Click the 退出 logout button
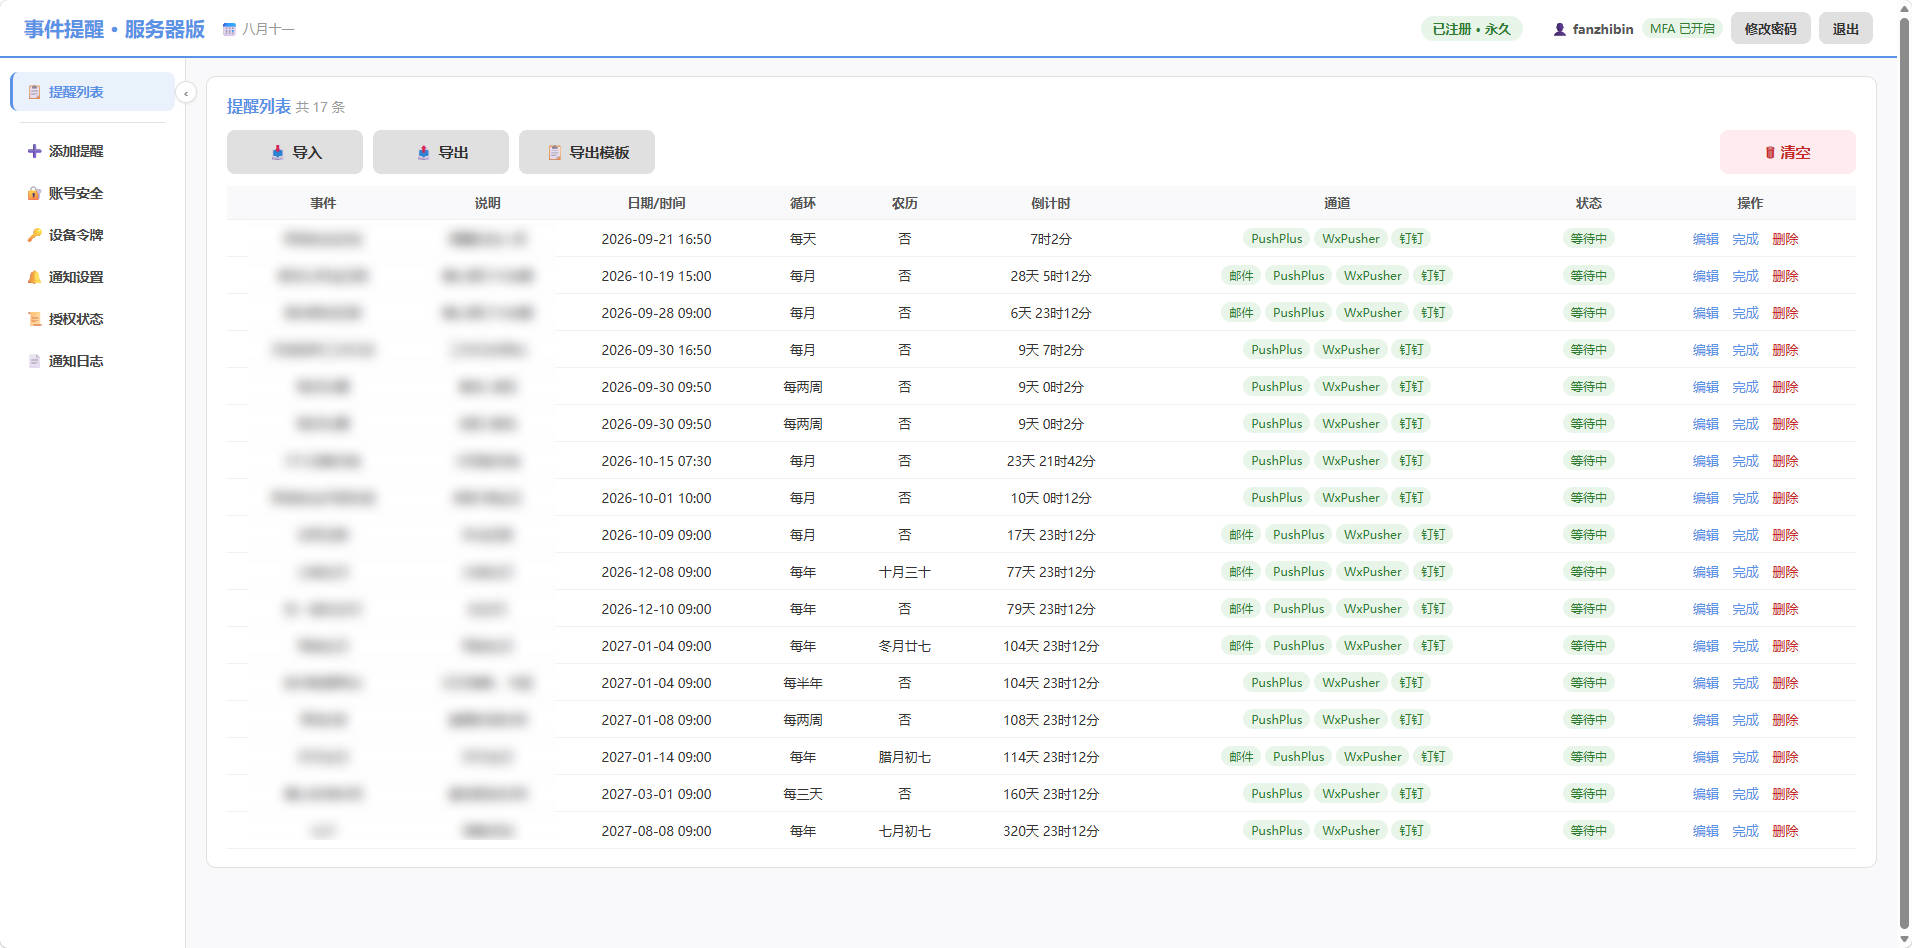Image resolution: width=1912 pixels, height=948 pixels. (1845, 29)
